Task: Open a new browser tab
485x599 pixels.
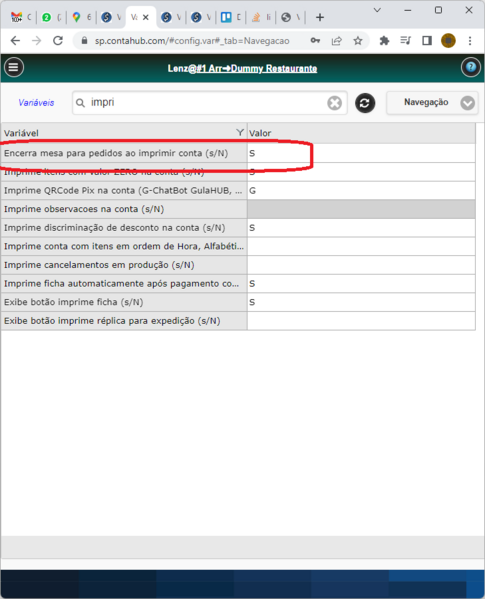Action: point(320,17)
